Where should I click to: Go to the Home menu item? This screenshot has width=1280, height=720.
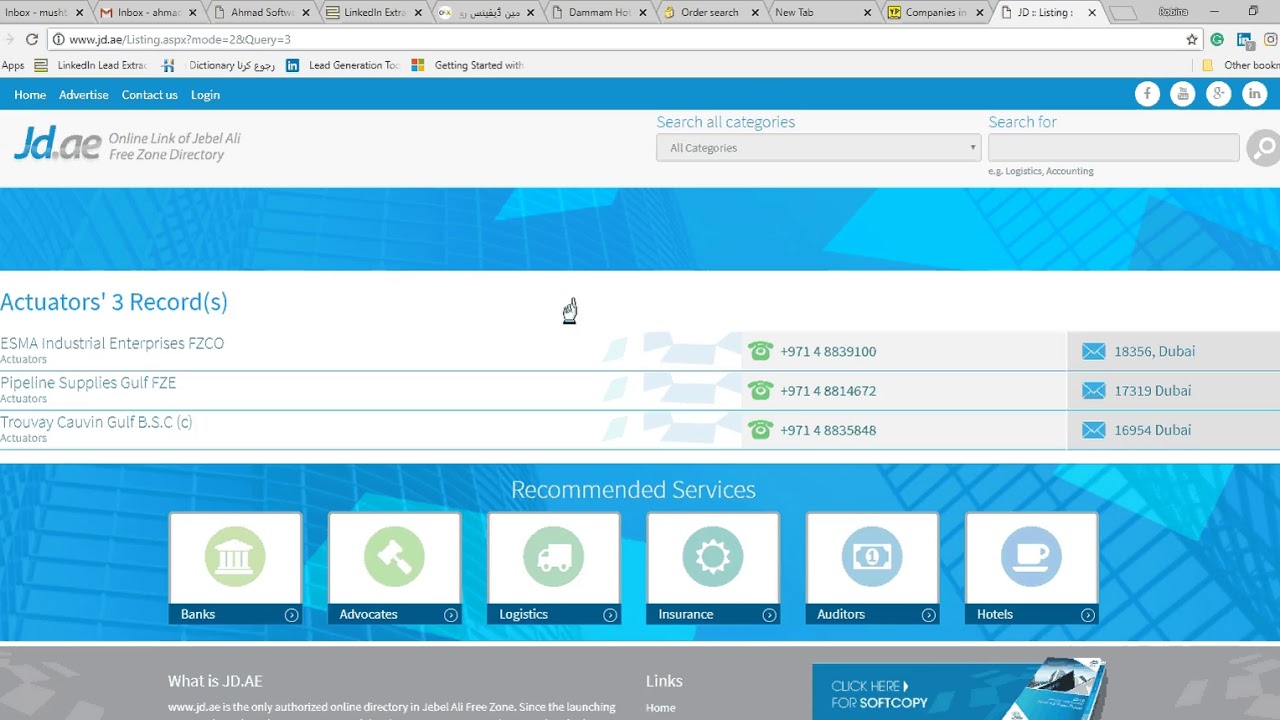tap(30, 95)
